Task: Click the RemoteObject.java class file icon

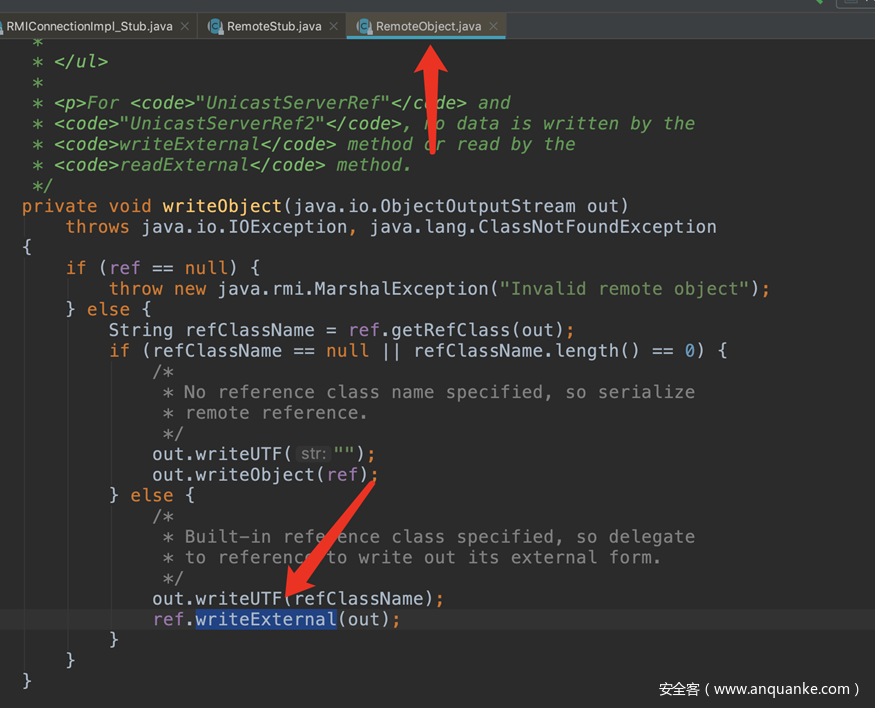Action: tap(364, 26)
